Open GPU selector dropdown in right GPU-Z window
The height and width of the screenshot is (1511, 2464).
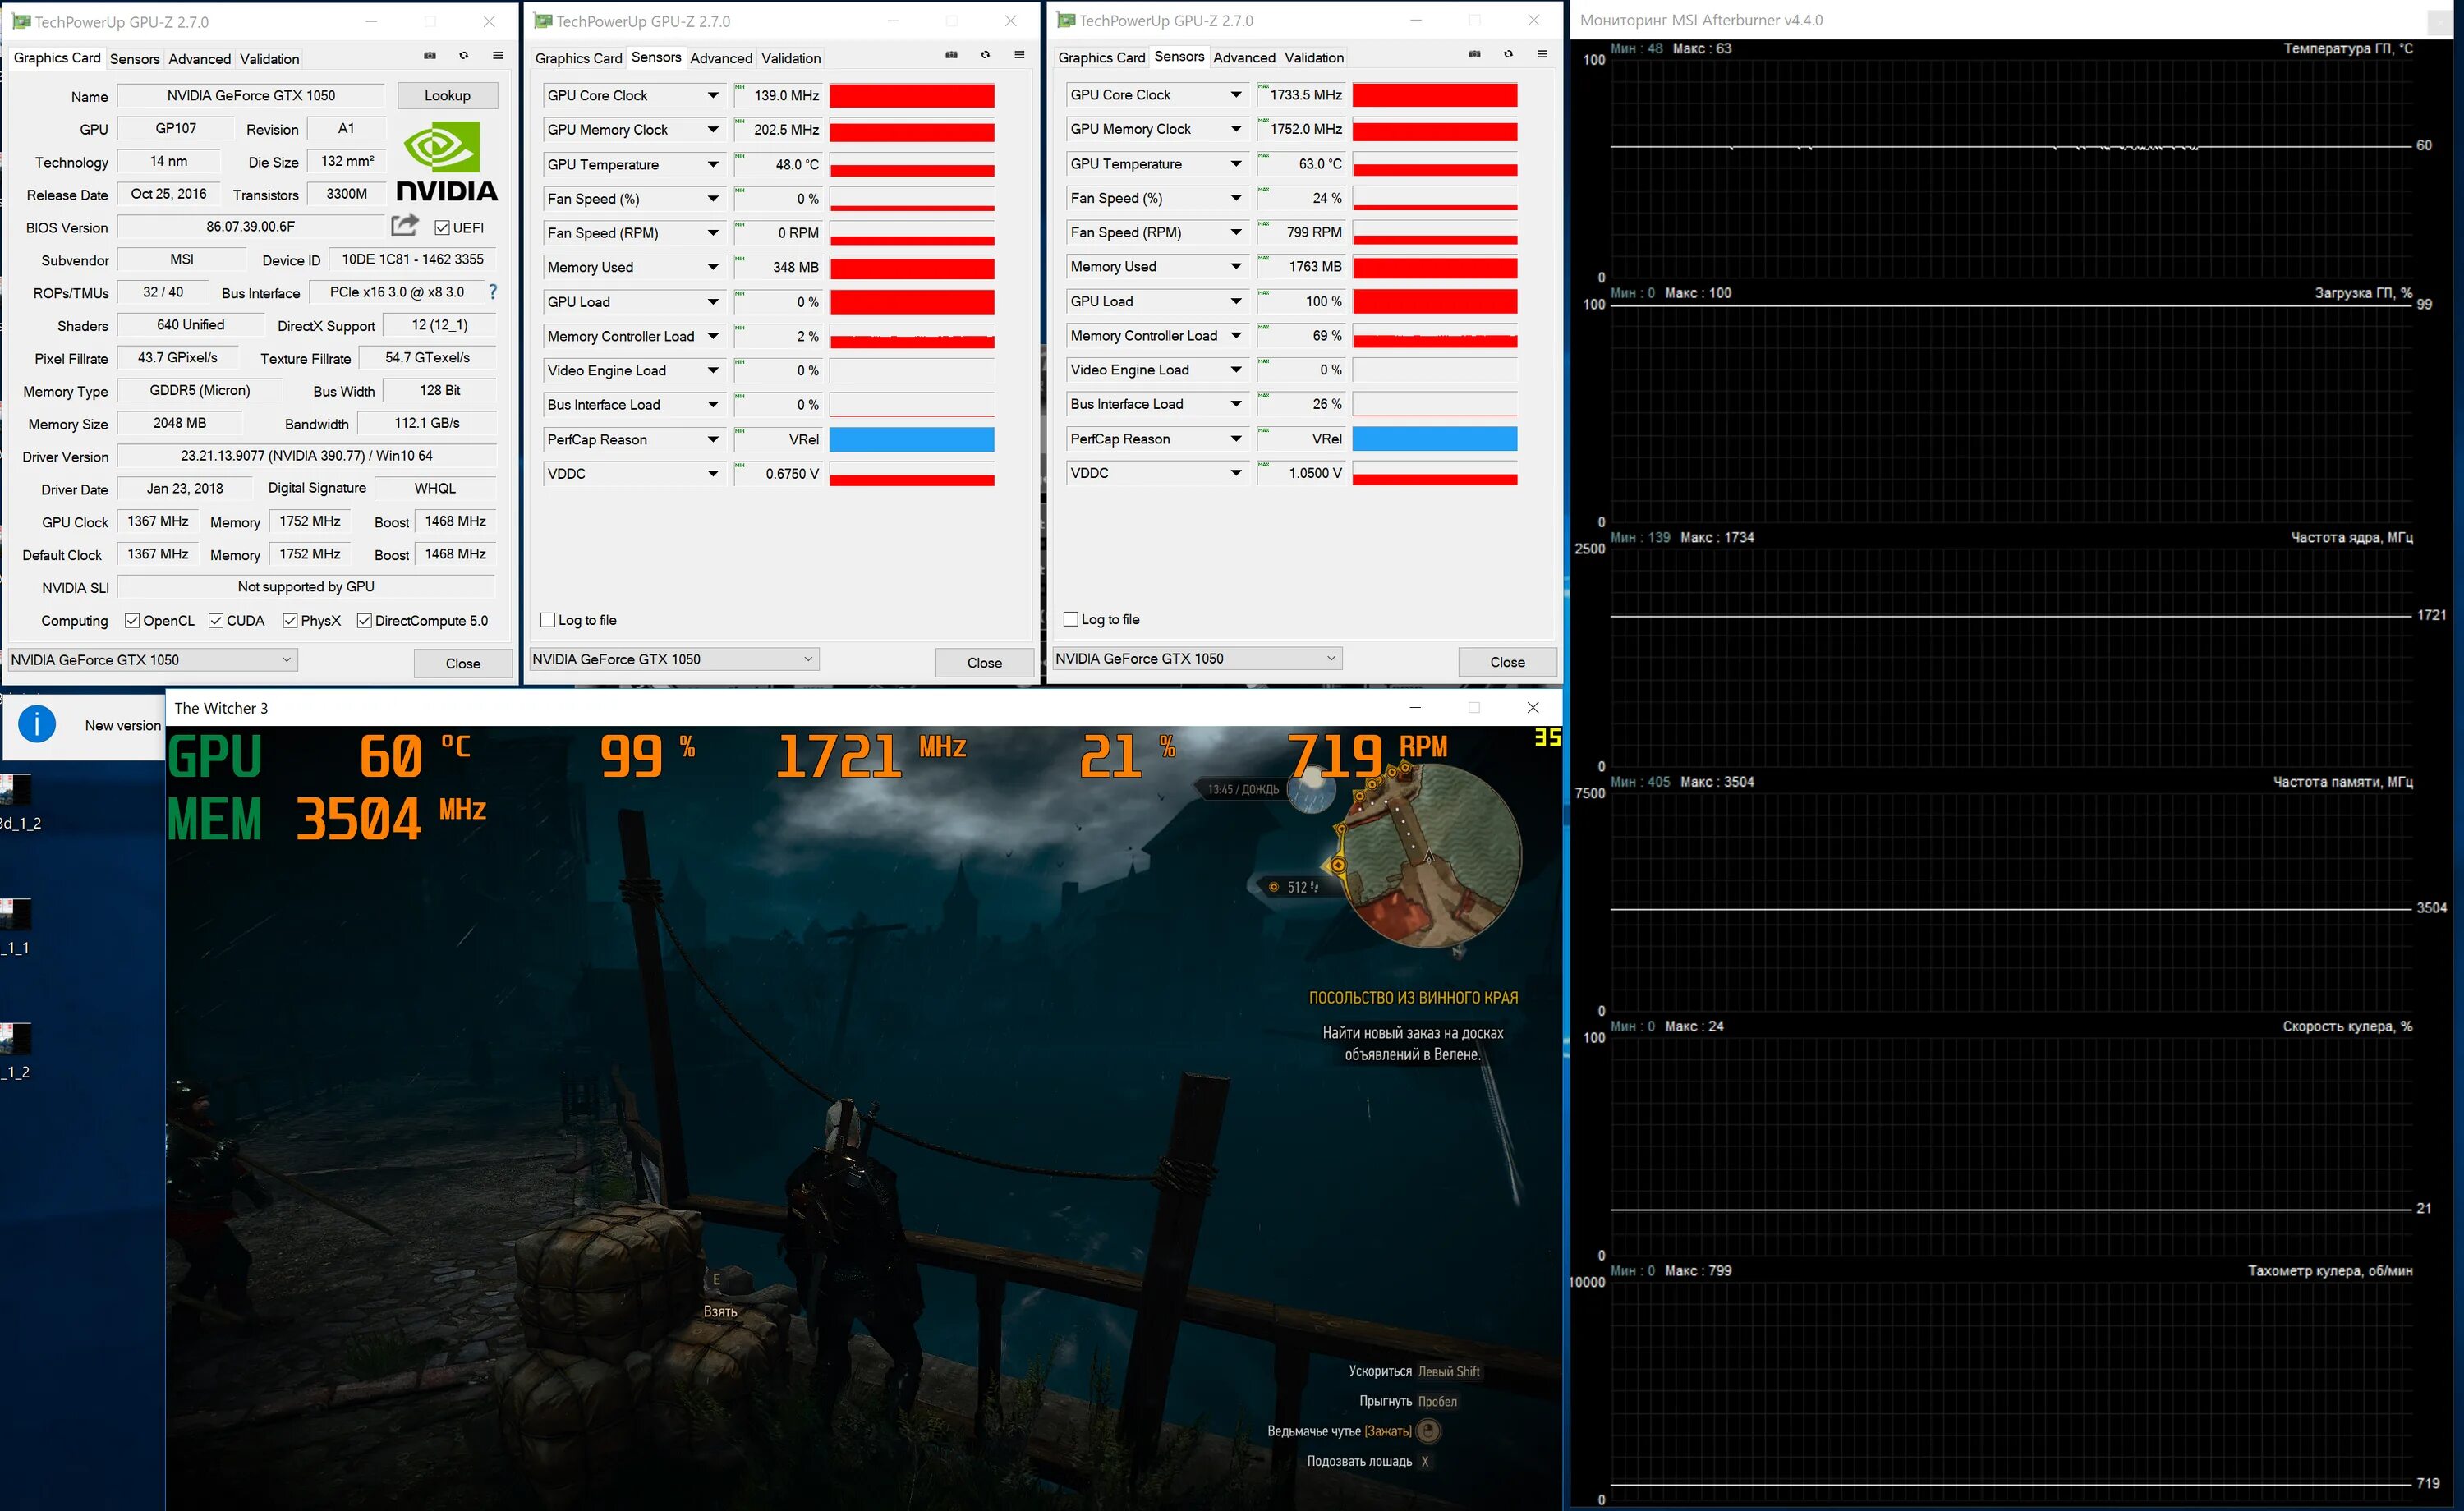[1198, 658]
